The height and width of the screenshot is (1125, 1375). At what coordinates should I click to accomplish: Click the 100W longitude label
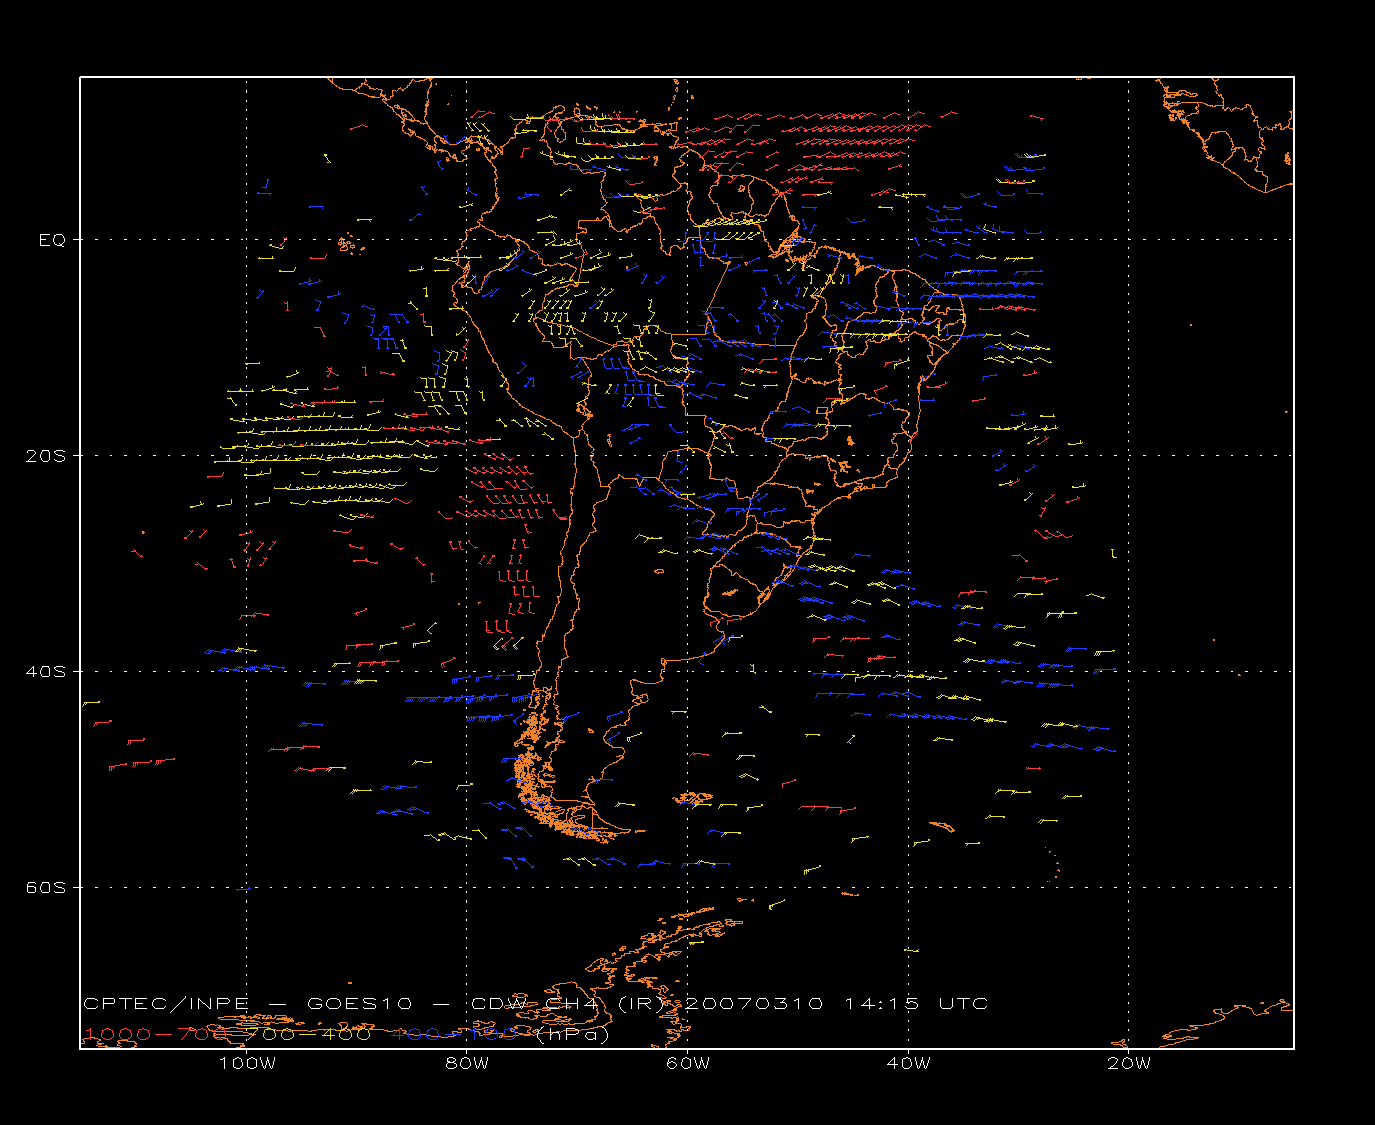[247, 1063]
